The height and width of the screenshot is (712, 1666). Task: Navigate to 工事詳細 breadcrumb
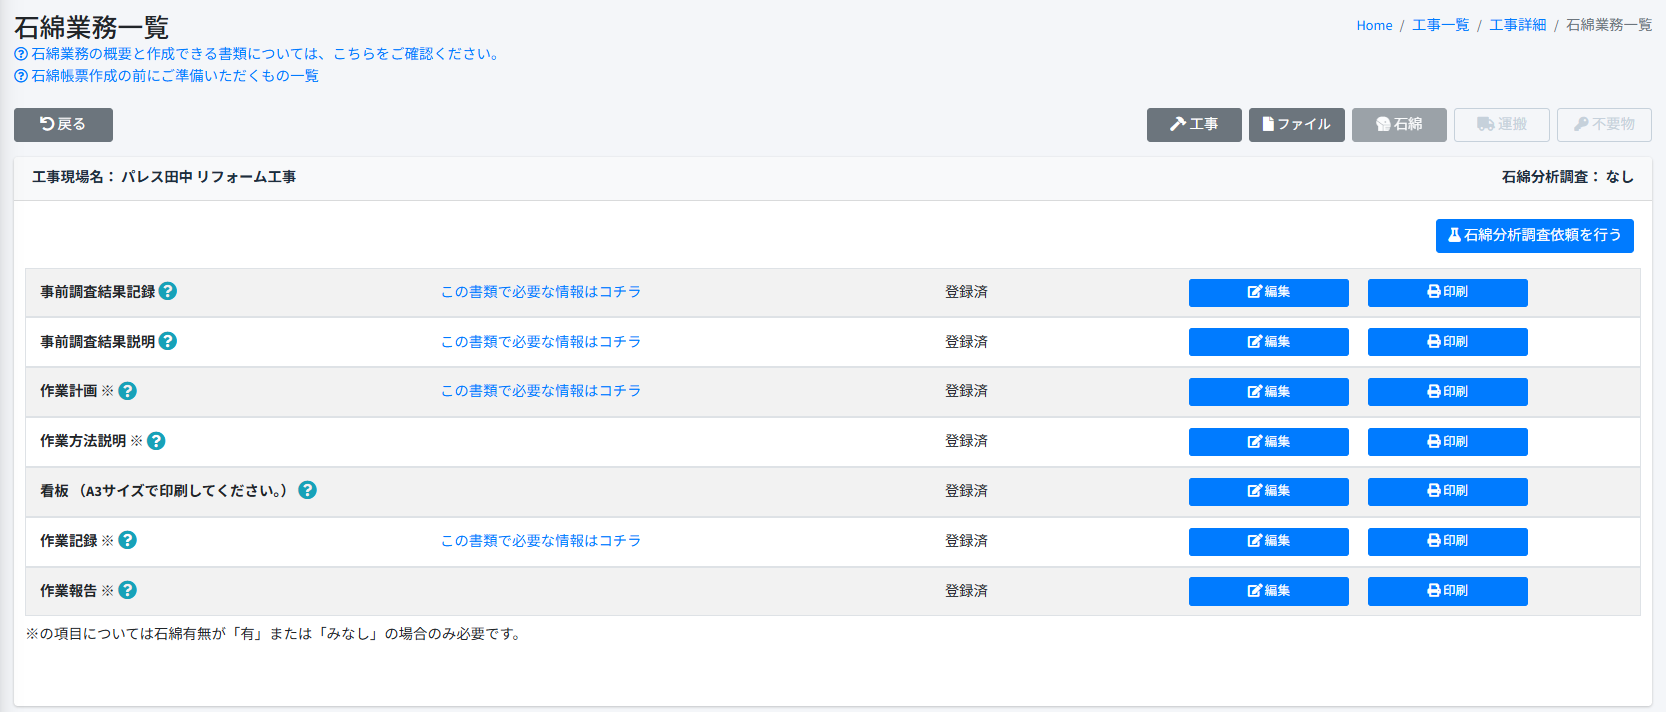point(1517,25)
